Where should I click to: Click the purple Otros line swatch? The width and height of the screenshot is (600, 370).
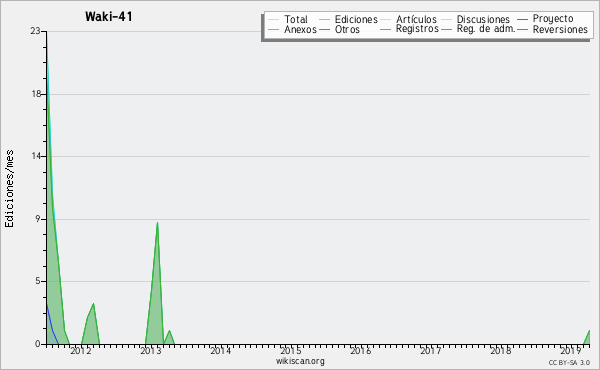(x=324, y=29)
